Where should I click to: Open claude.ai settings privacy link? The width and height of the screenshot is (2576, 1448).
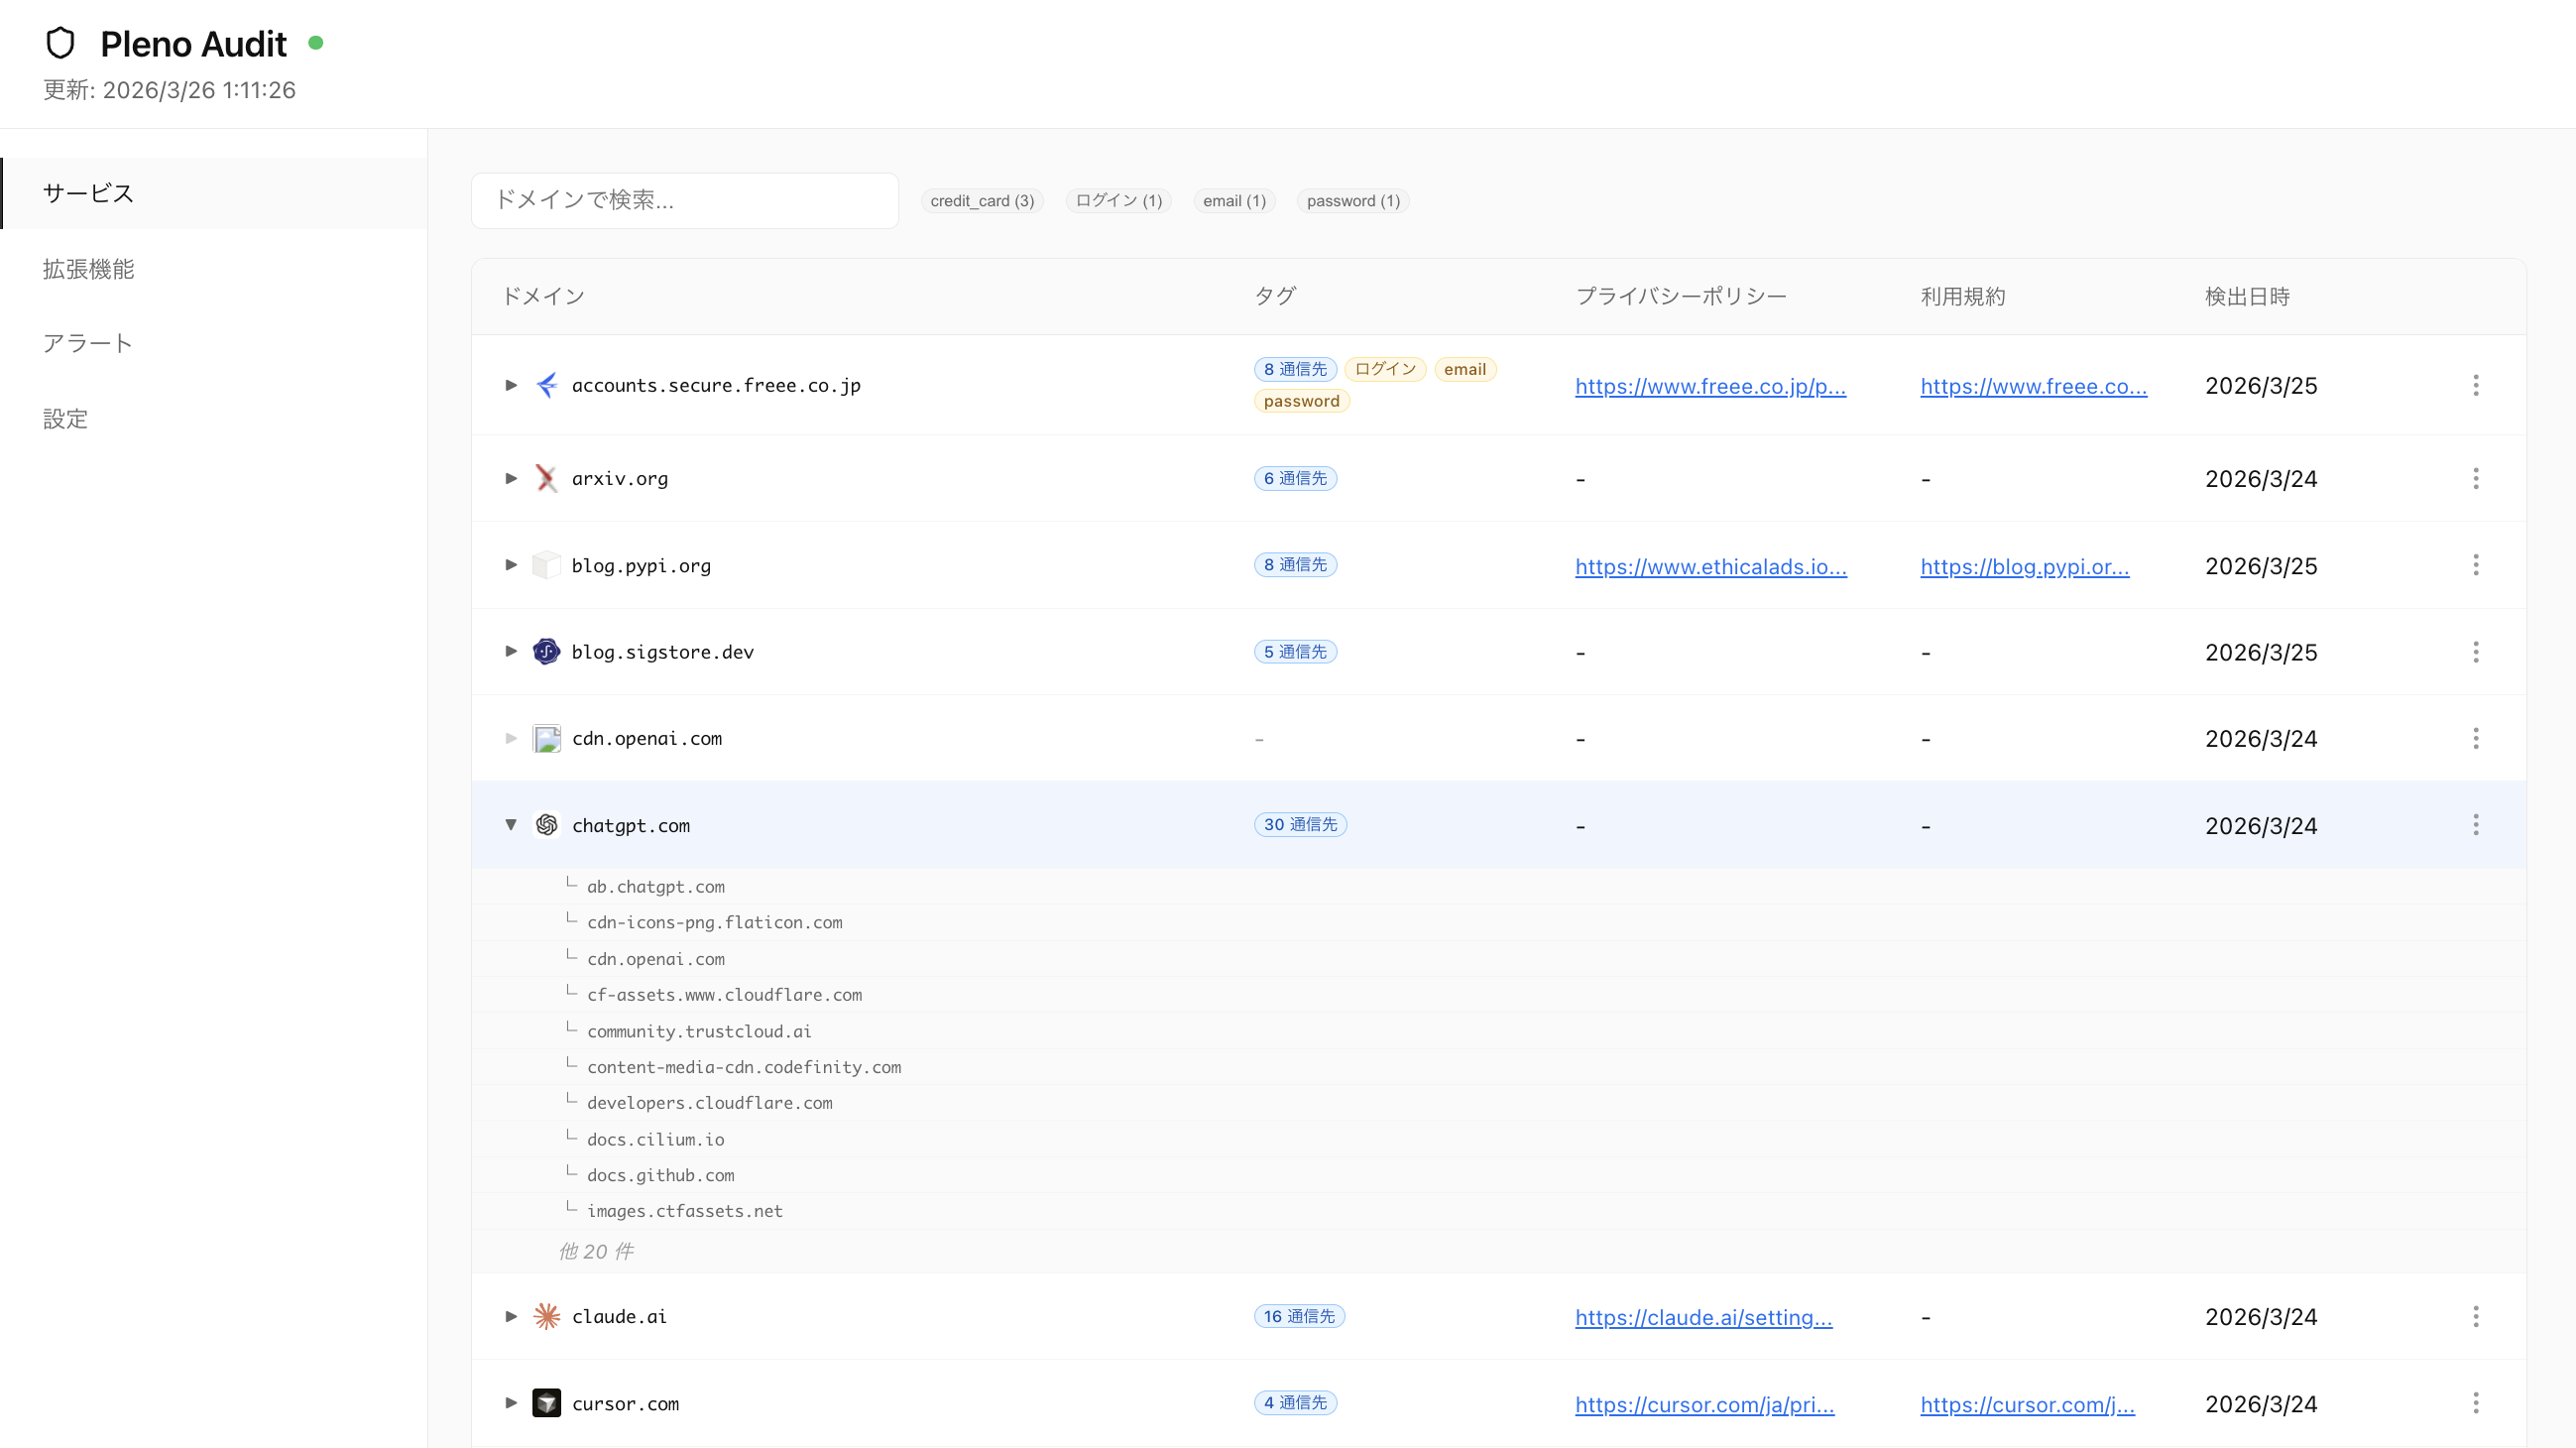(1703, 1317)
